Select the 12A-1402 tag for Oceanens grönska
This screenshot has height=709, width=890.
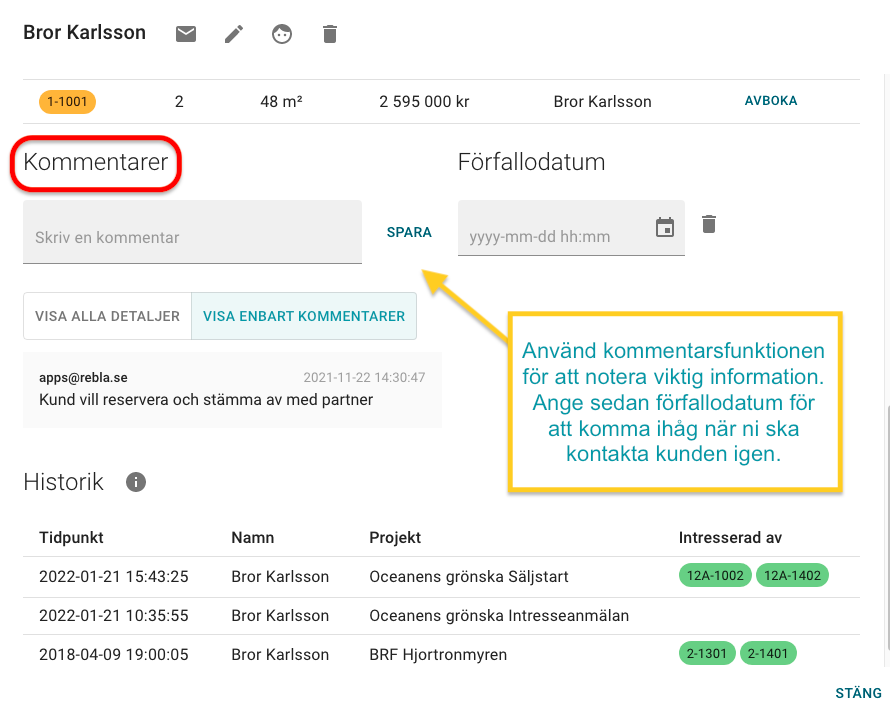792,575
